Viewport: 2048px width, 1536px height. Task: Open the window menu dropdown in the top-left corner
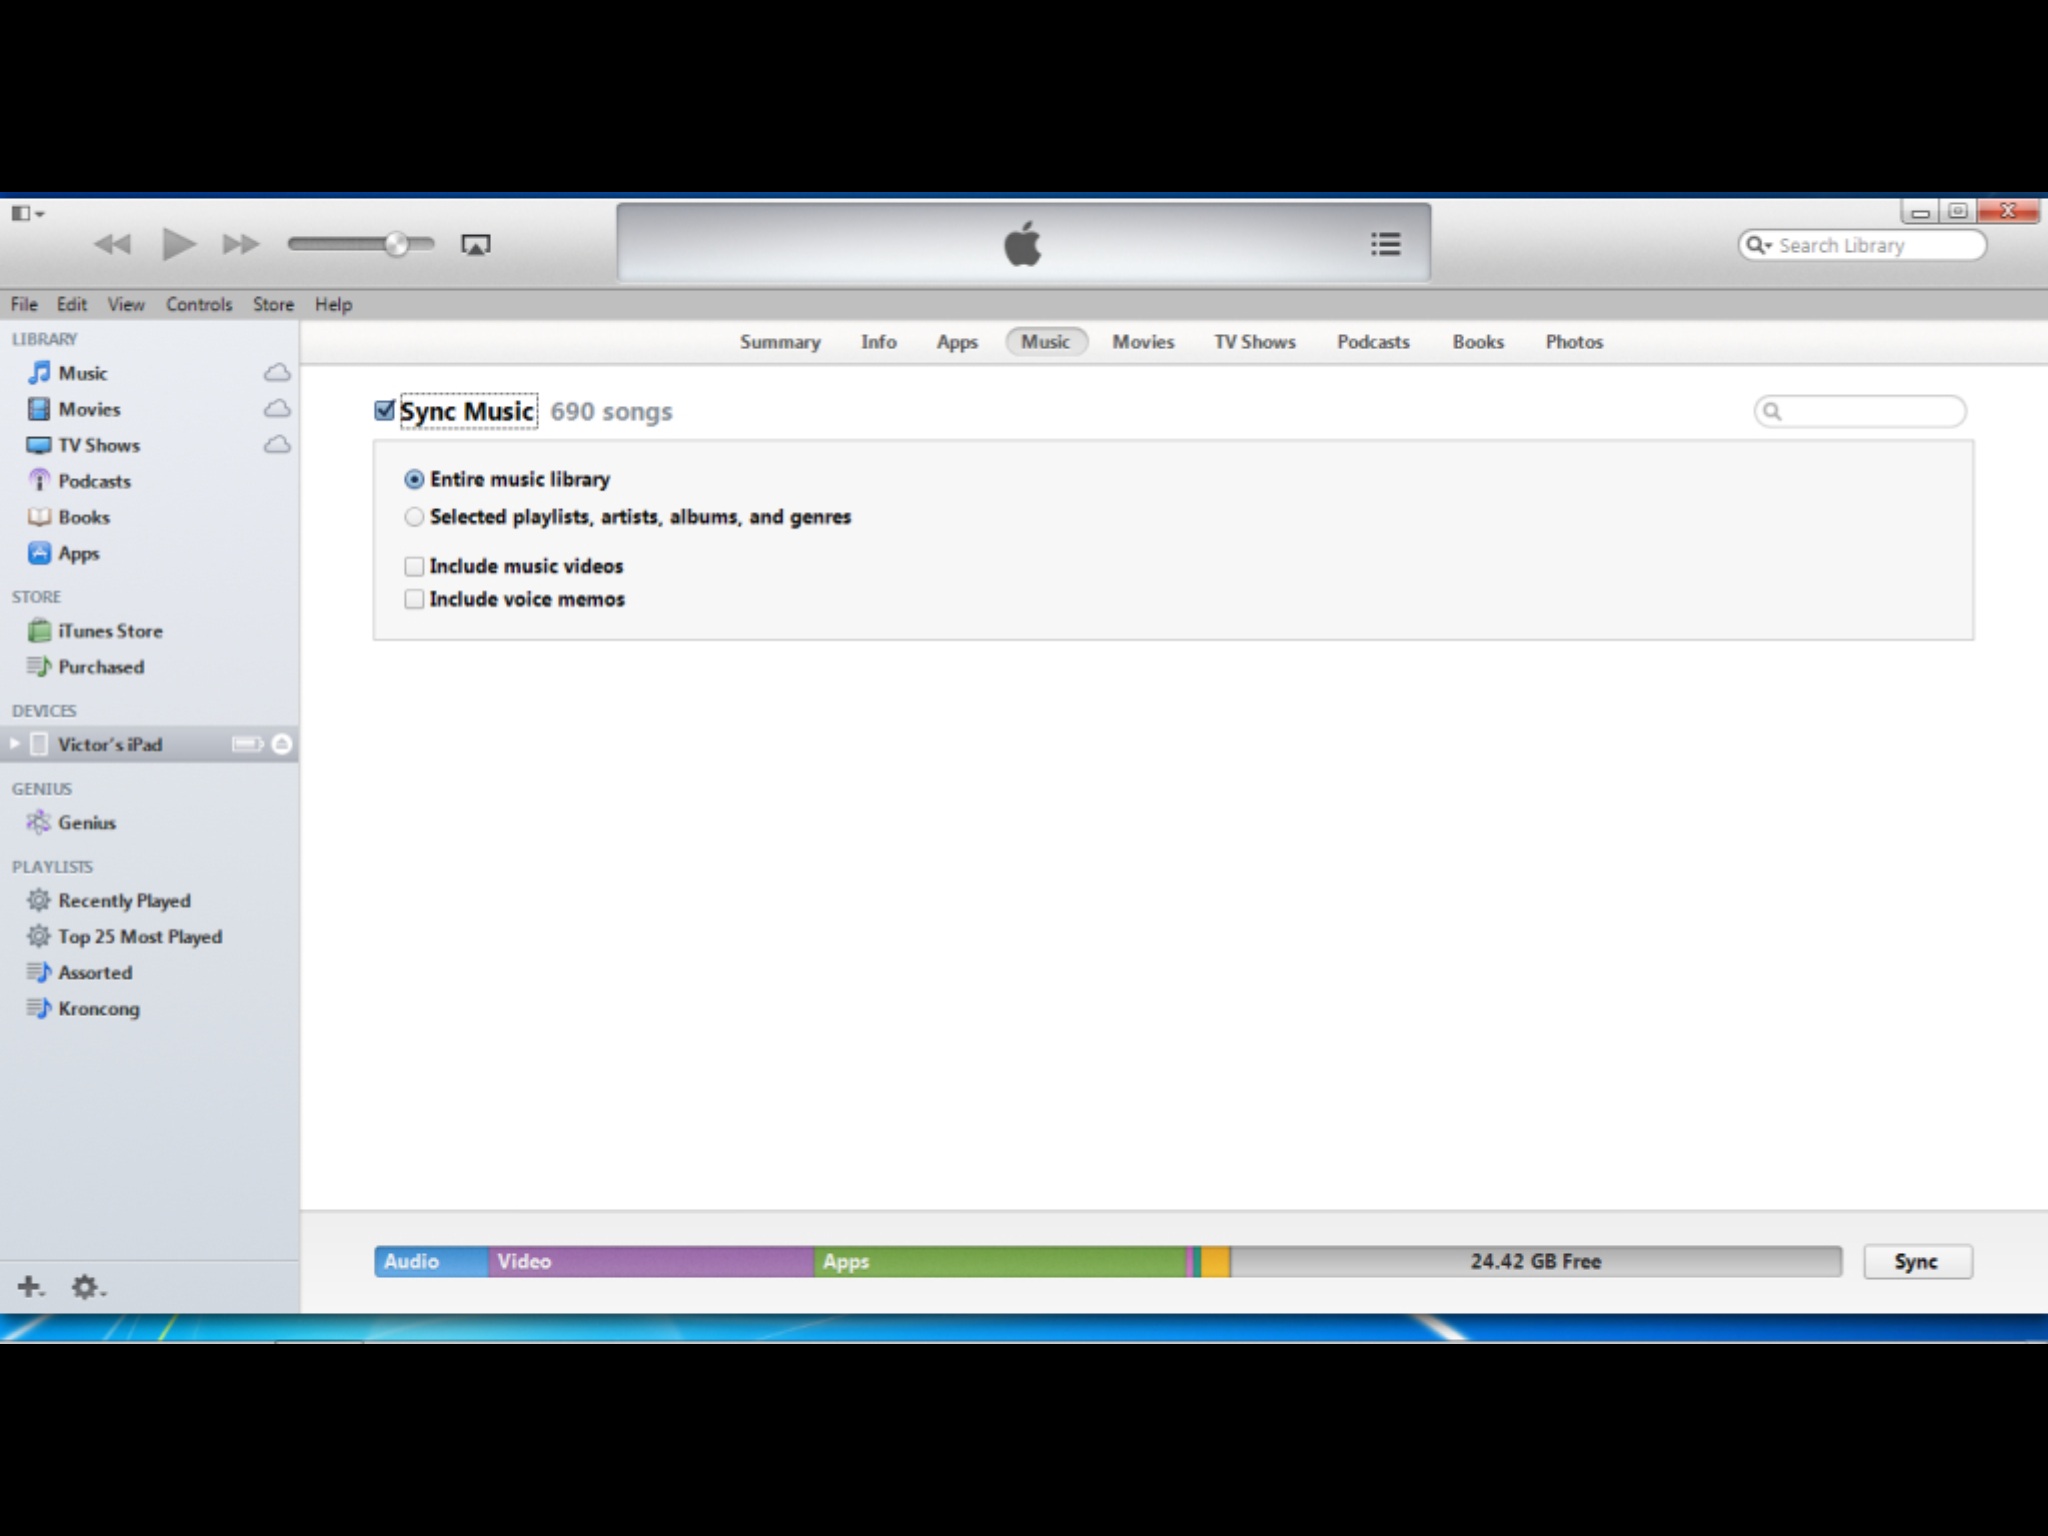[27, 213]
